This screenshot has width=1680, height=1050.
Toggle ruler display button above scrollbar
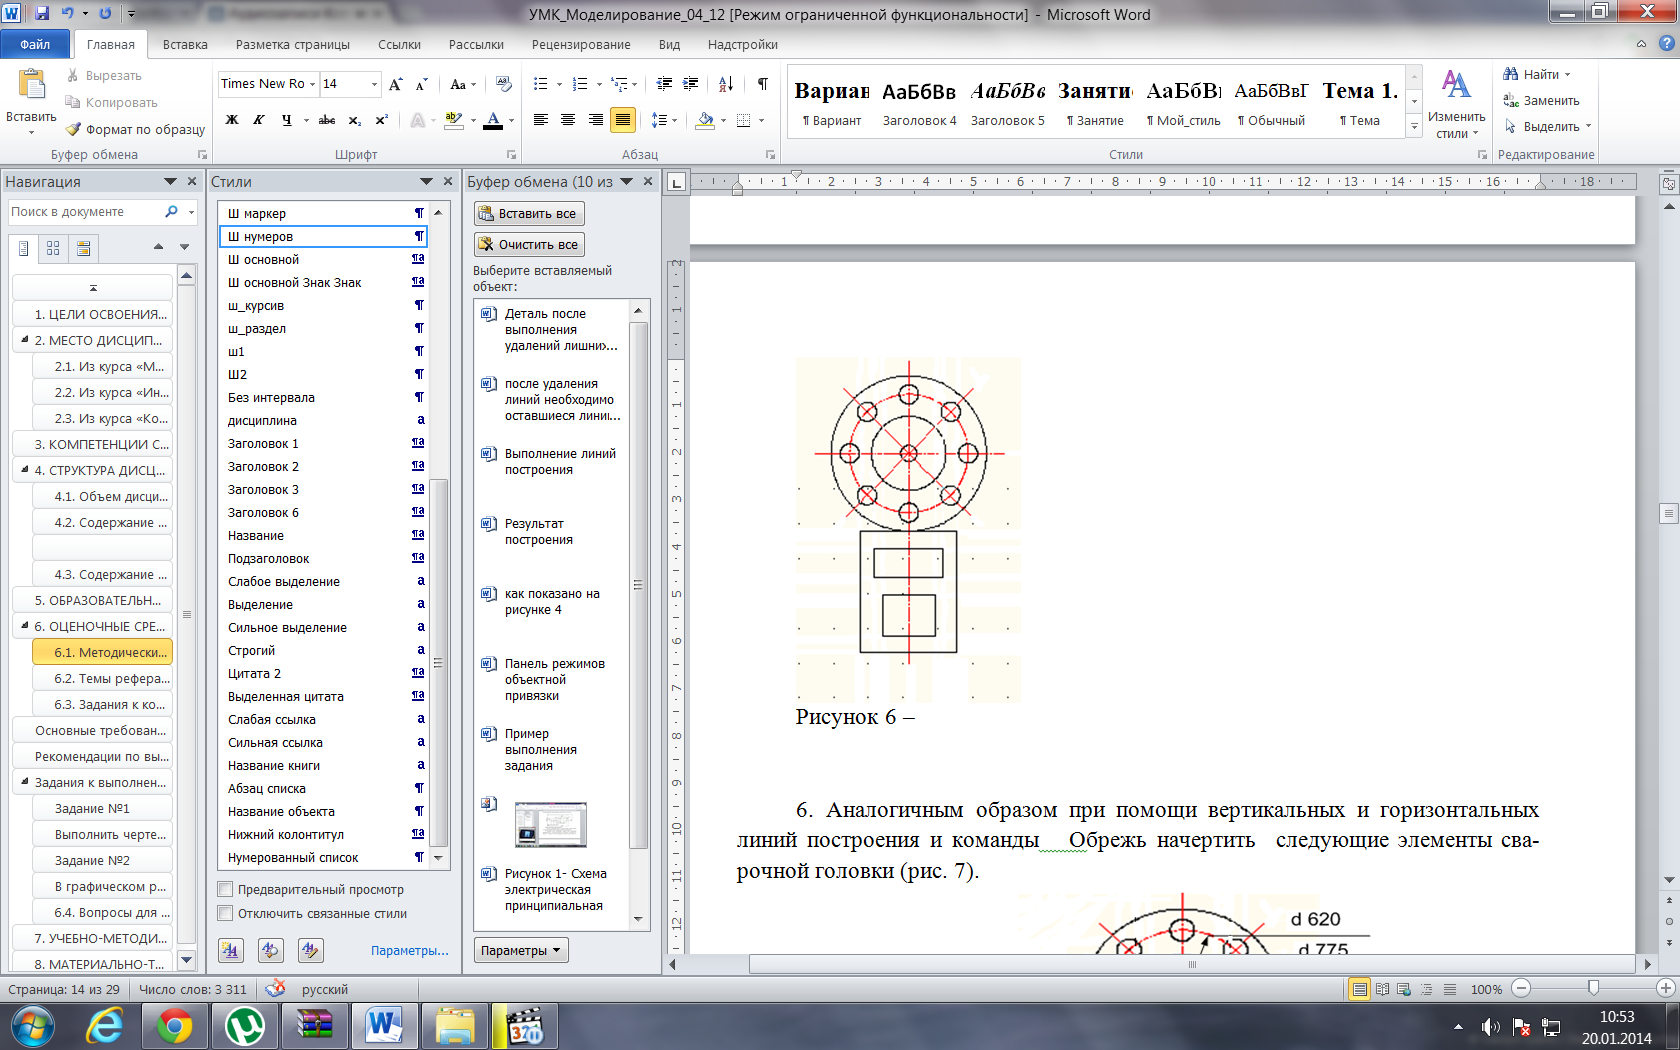click(1668, 184)
